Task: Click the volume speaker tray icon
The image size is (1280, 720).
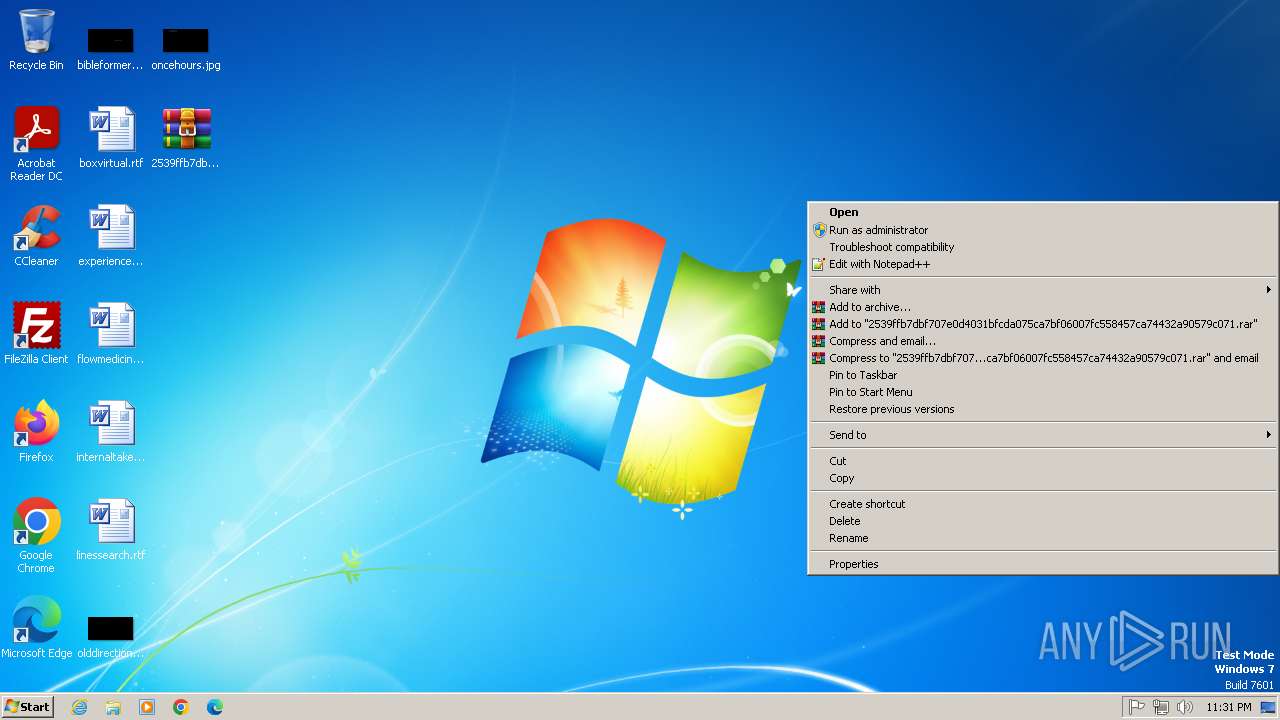Action: pos(1185,707)
